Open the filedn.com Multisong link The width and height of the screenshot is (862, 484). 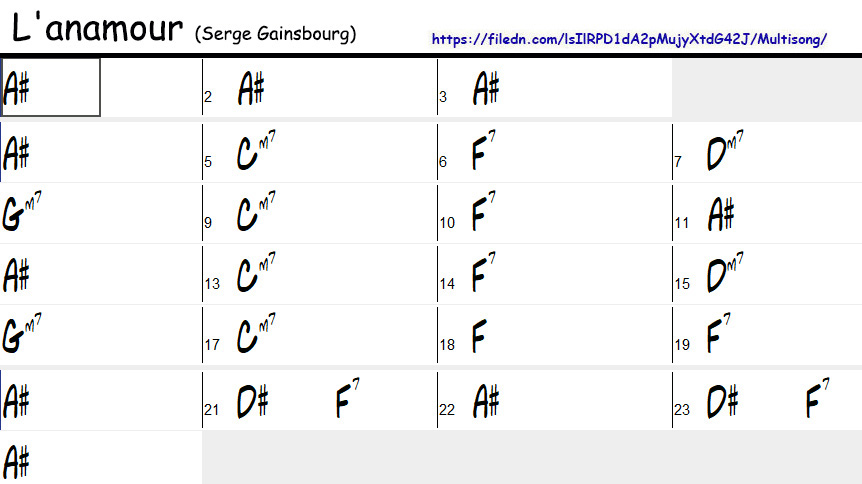coord(629,40)
